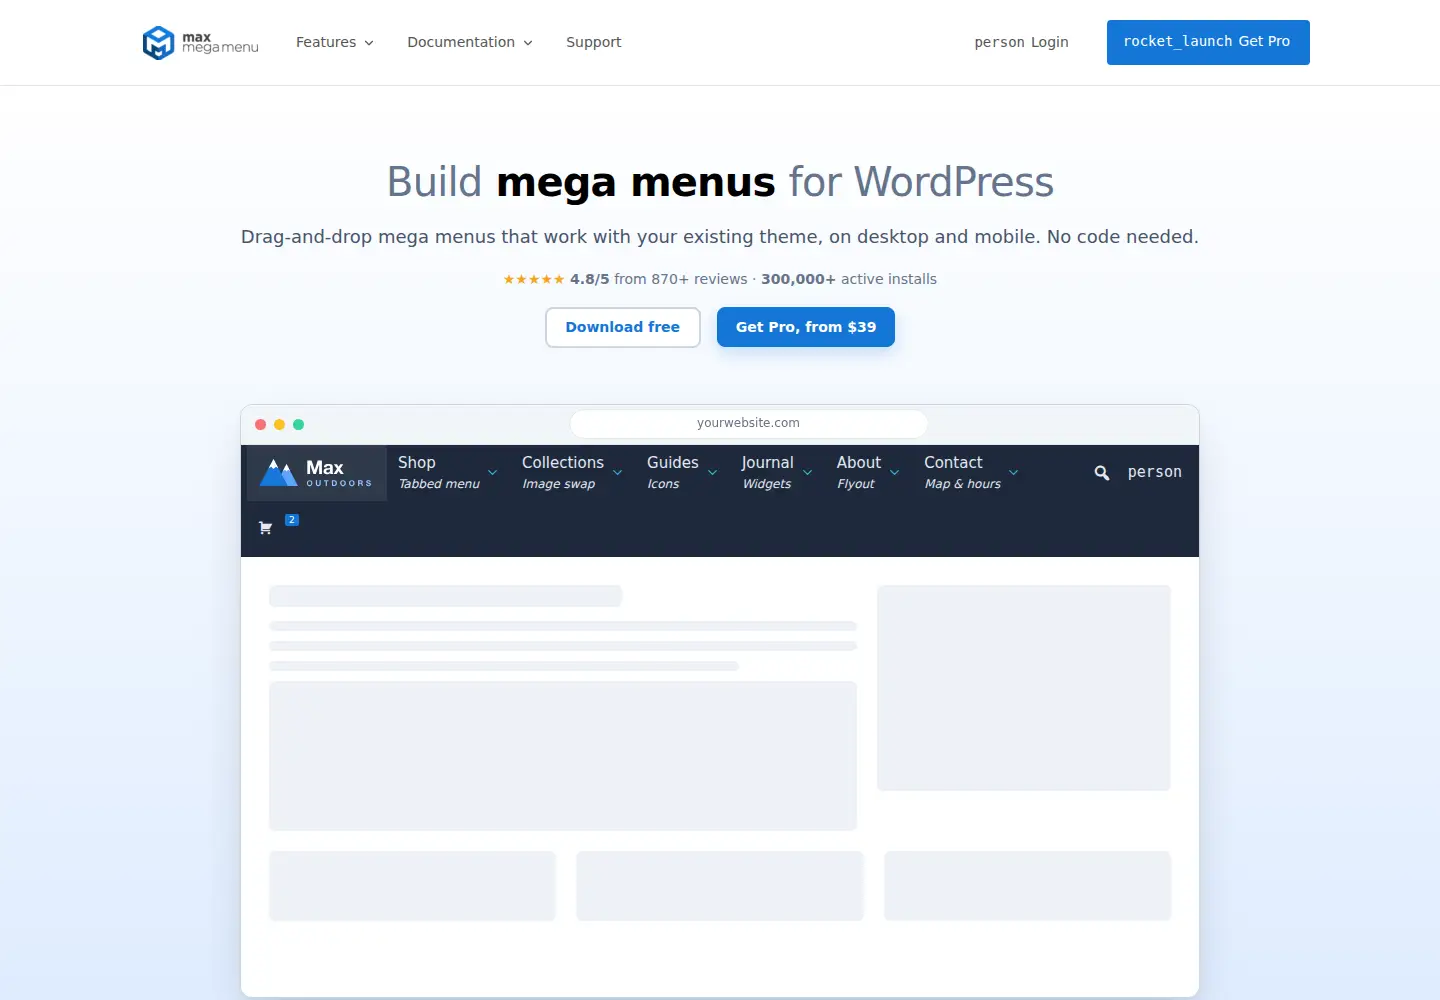Click the red window dot
Screen dimensions: 1440x1000
click(260, 425)
